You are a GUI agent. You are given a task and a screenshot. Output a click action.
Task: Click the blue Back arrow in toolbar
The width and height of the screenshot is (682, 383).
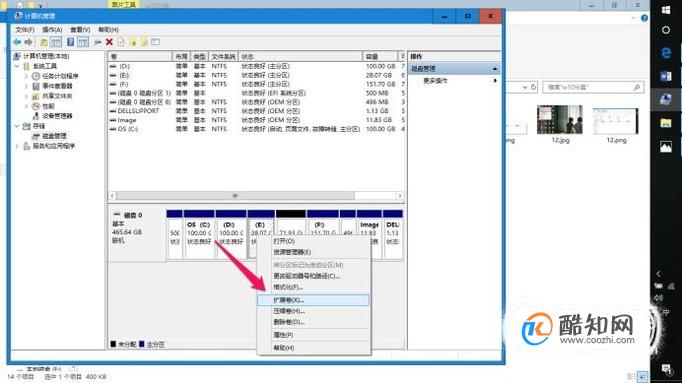17,42
